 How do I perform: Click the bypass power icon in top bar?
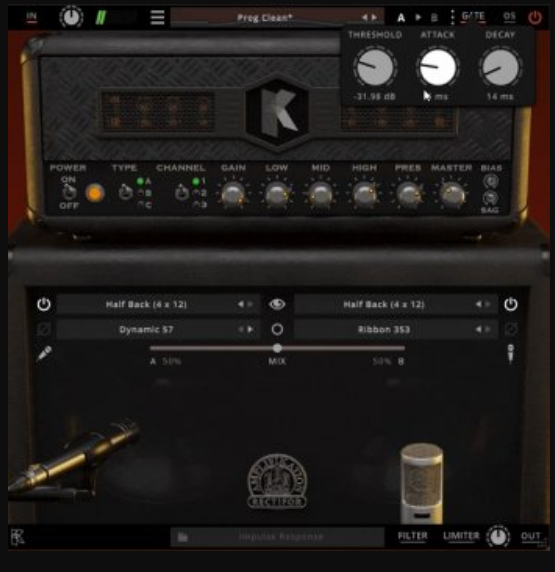point(535,18)
